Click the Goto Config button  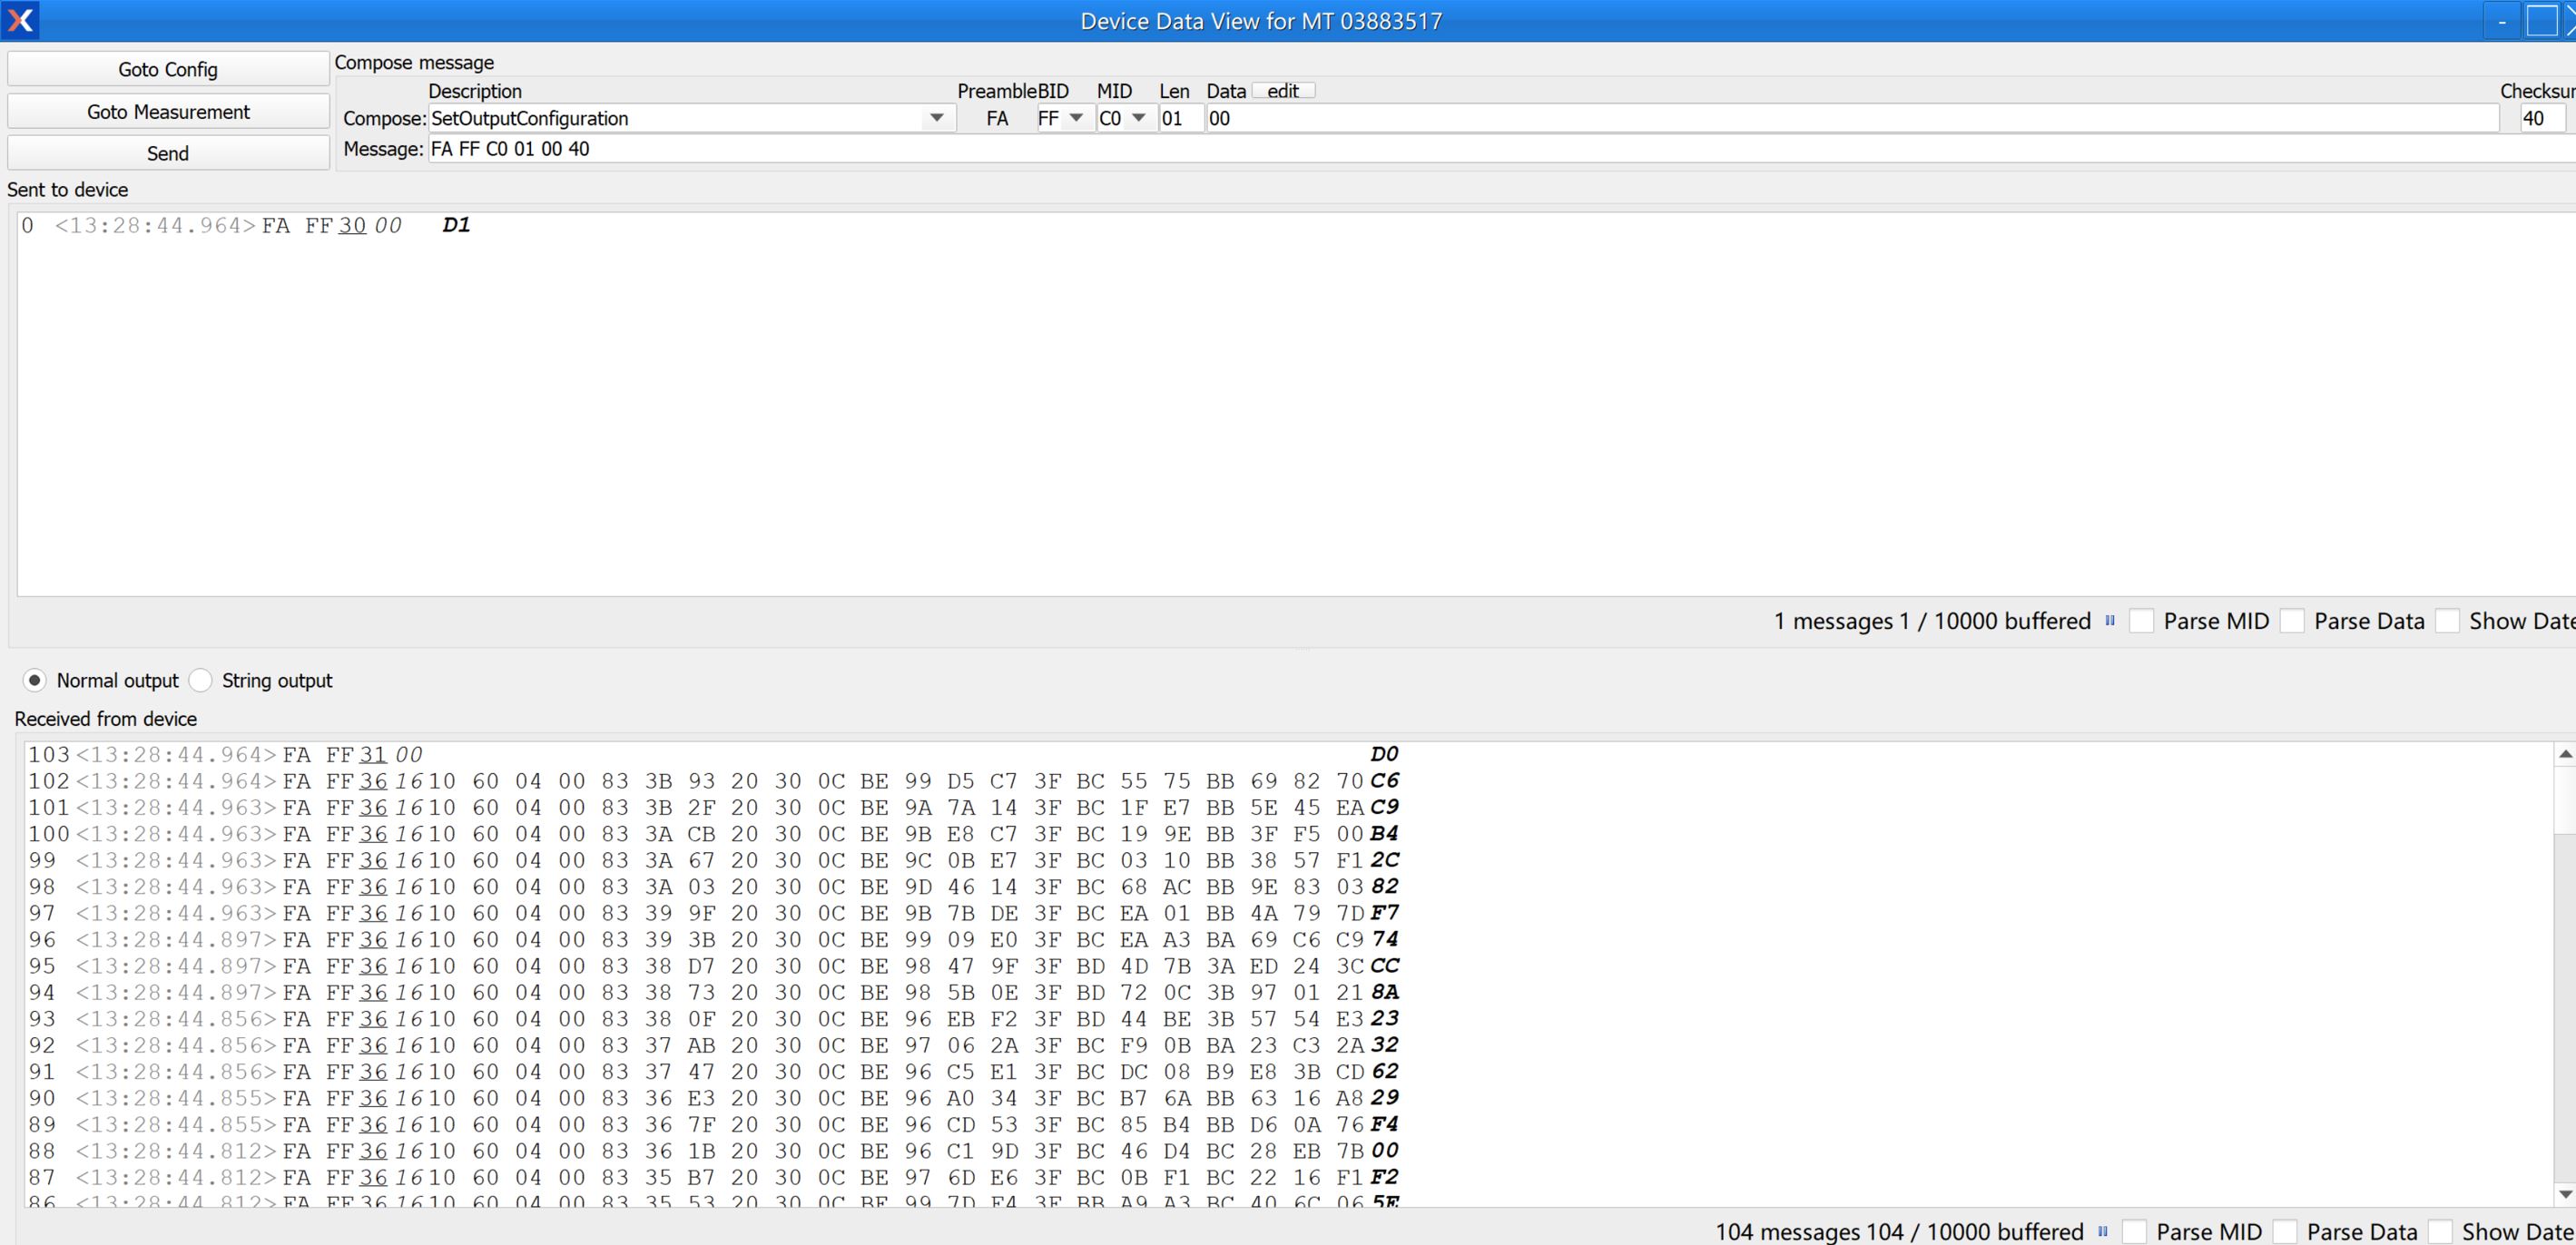(168, 69)
